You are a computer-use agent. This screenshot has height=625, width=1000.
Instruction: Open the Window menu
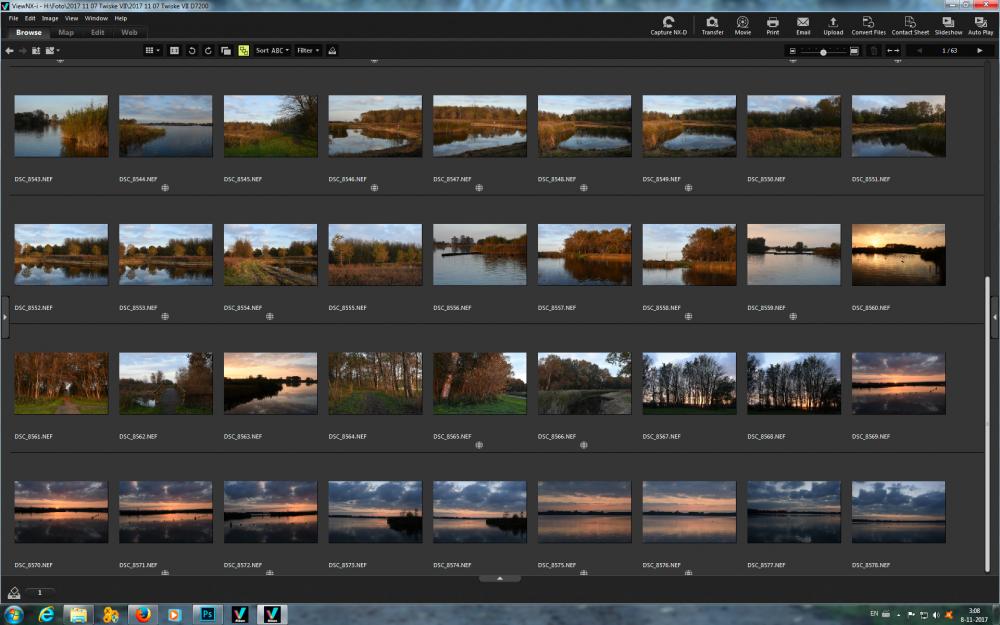[x=96, y=18]
